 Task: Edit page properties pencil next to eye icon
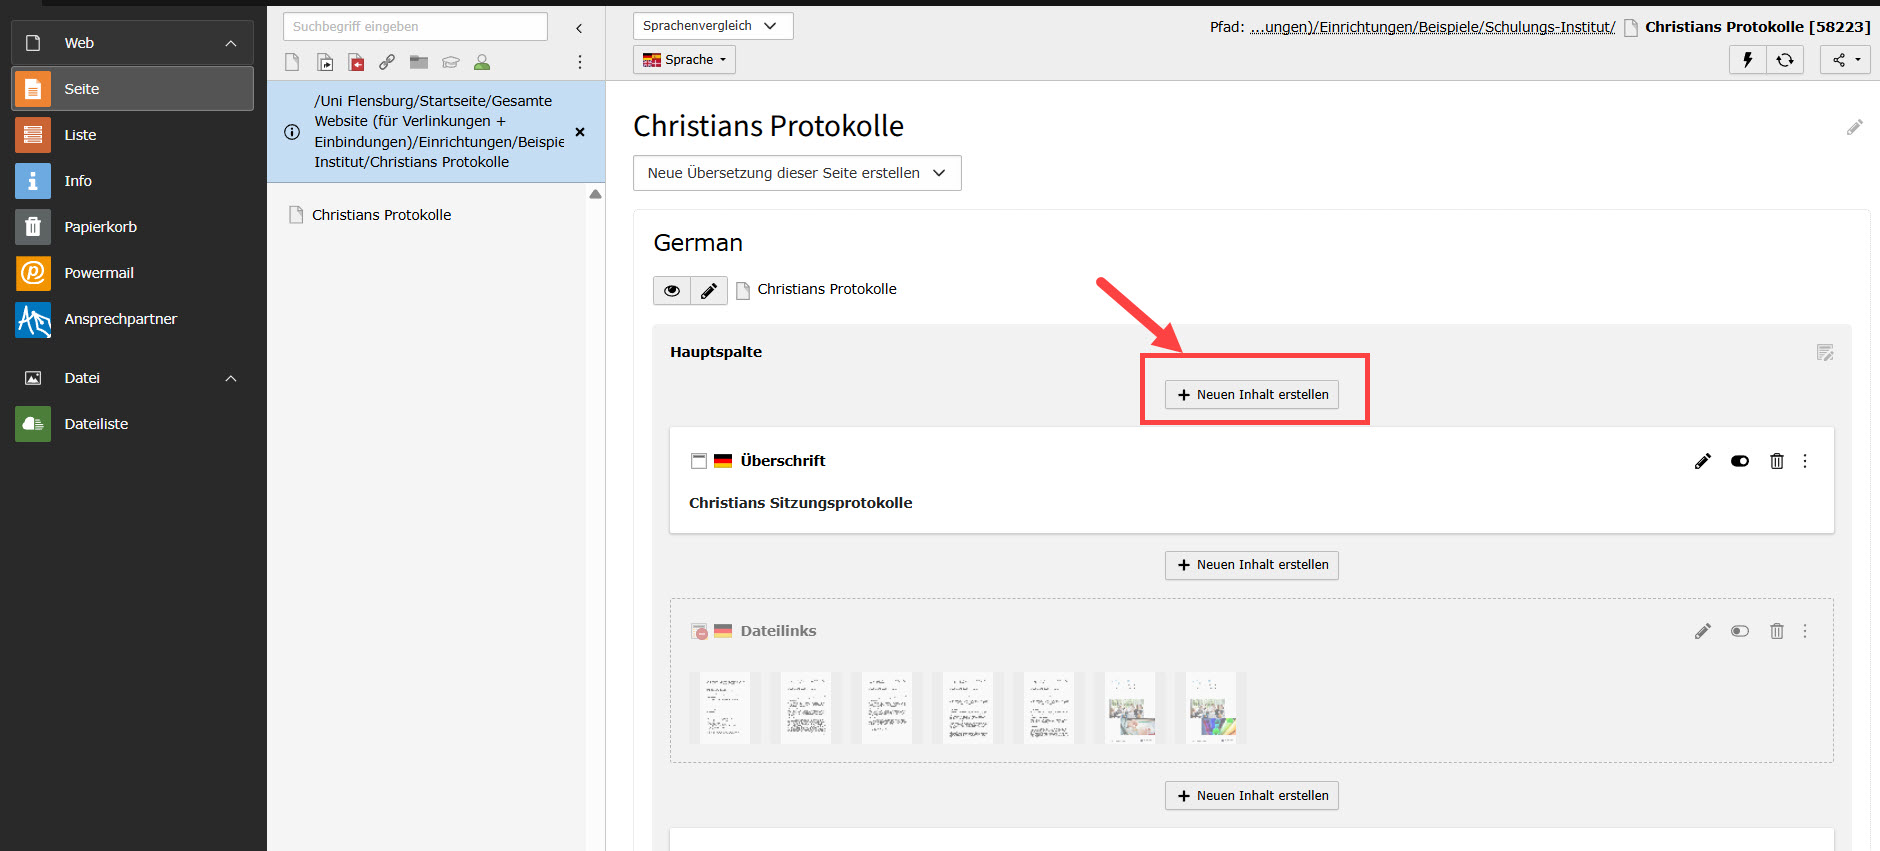point(708,291)
